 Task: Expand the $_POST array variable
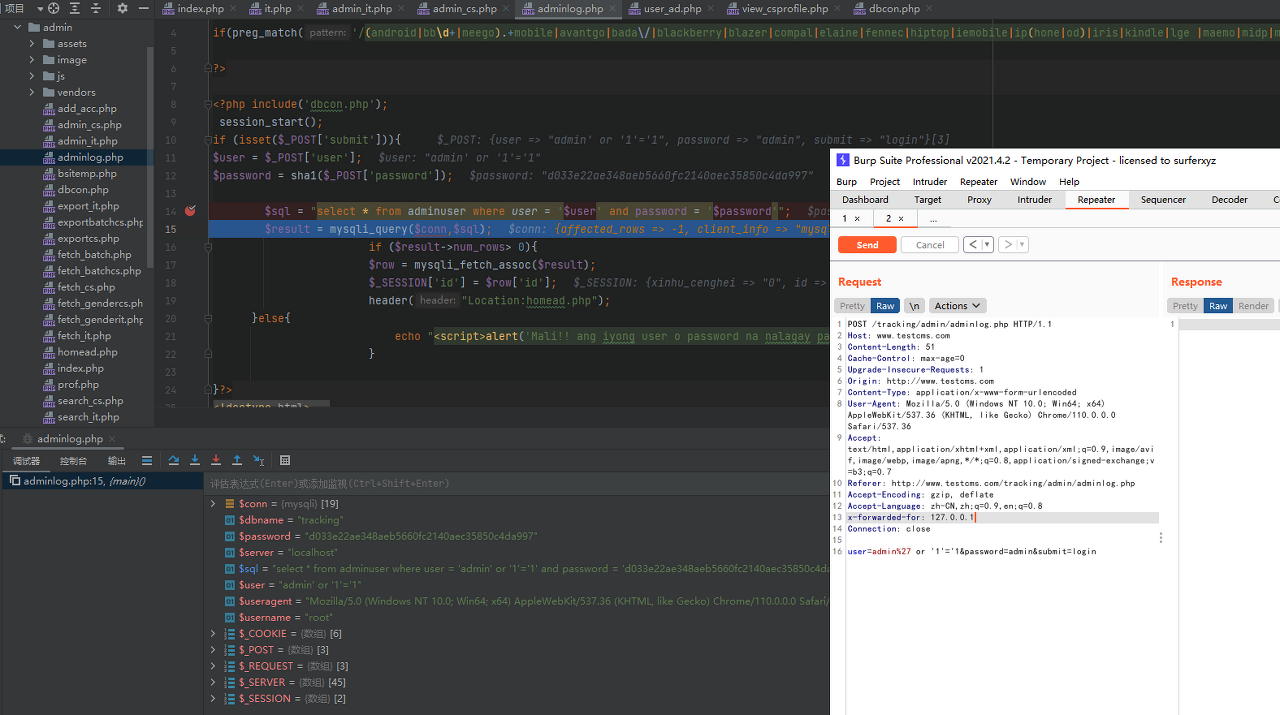coord(213,650)
